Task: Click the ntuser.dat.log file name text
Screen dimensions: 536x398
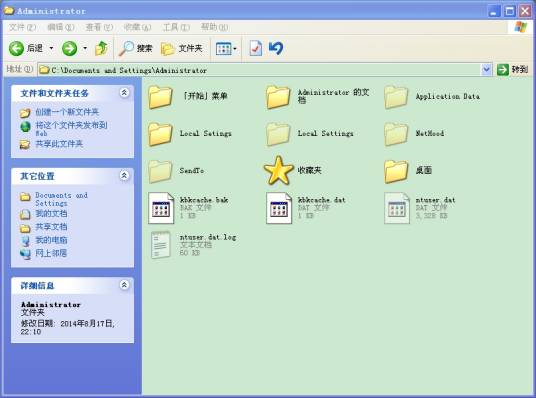Action: (208, 237)
